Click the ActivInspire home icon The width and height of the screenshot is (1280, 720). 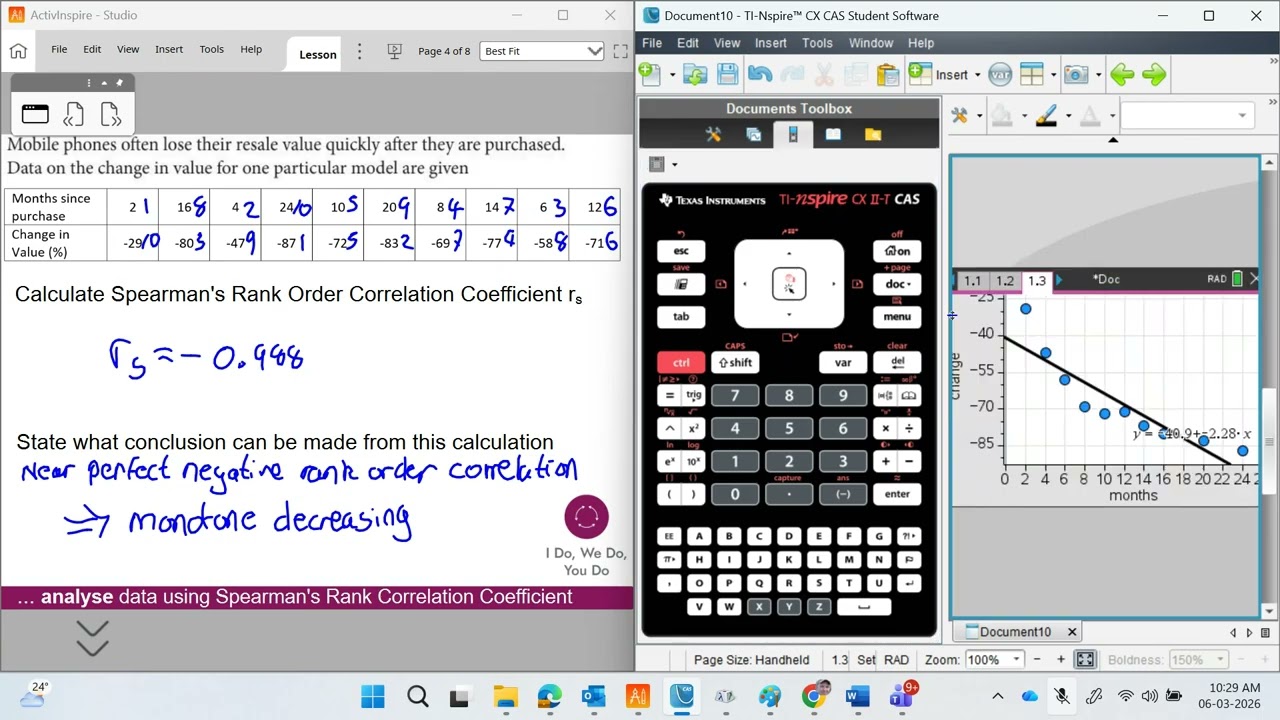click(x=18, y=51)
